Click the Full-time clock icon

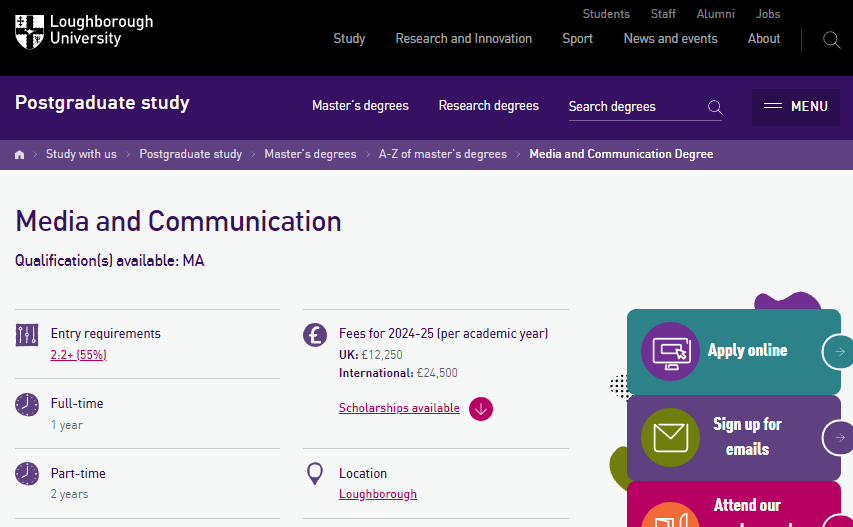[x=27, y=405]
